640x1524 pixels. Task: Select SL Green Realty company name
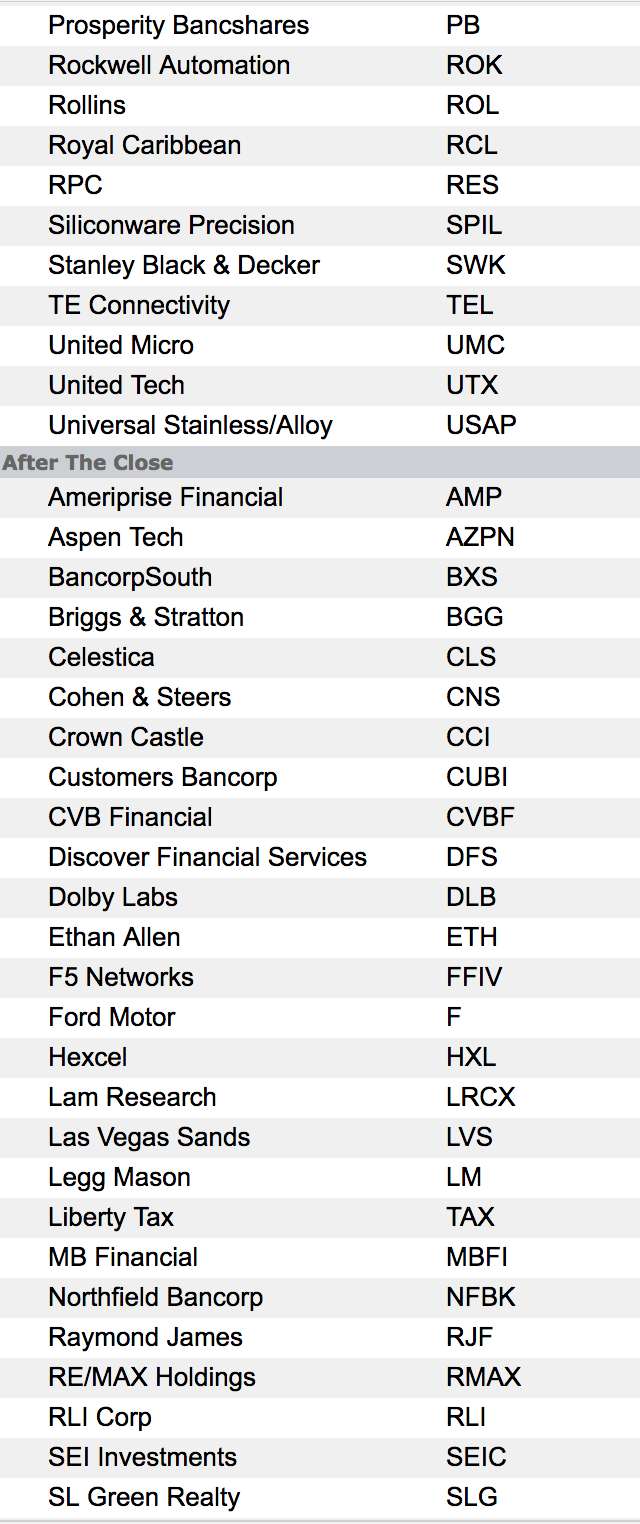[x=144, y=1497]
